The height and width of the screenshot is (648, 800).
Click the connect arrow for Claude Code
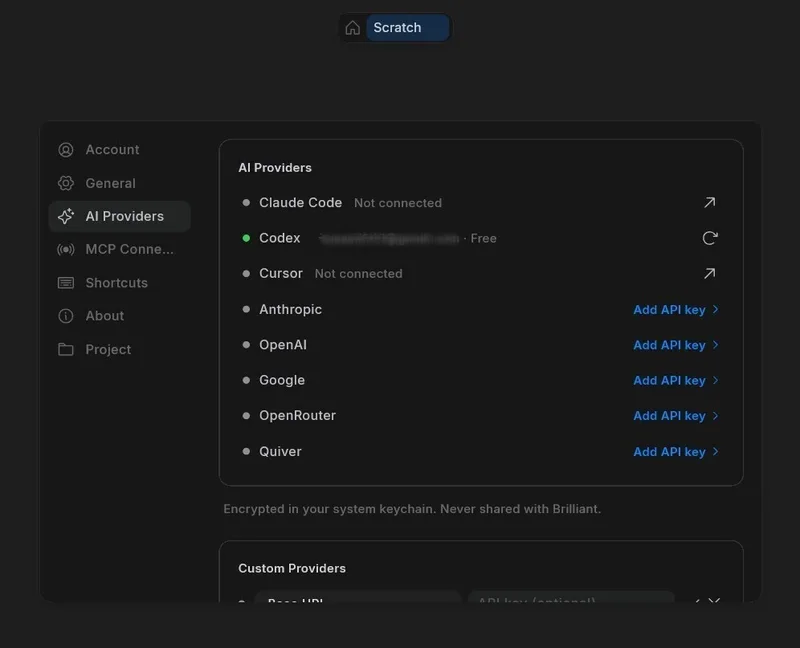click(710, 203)
